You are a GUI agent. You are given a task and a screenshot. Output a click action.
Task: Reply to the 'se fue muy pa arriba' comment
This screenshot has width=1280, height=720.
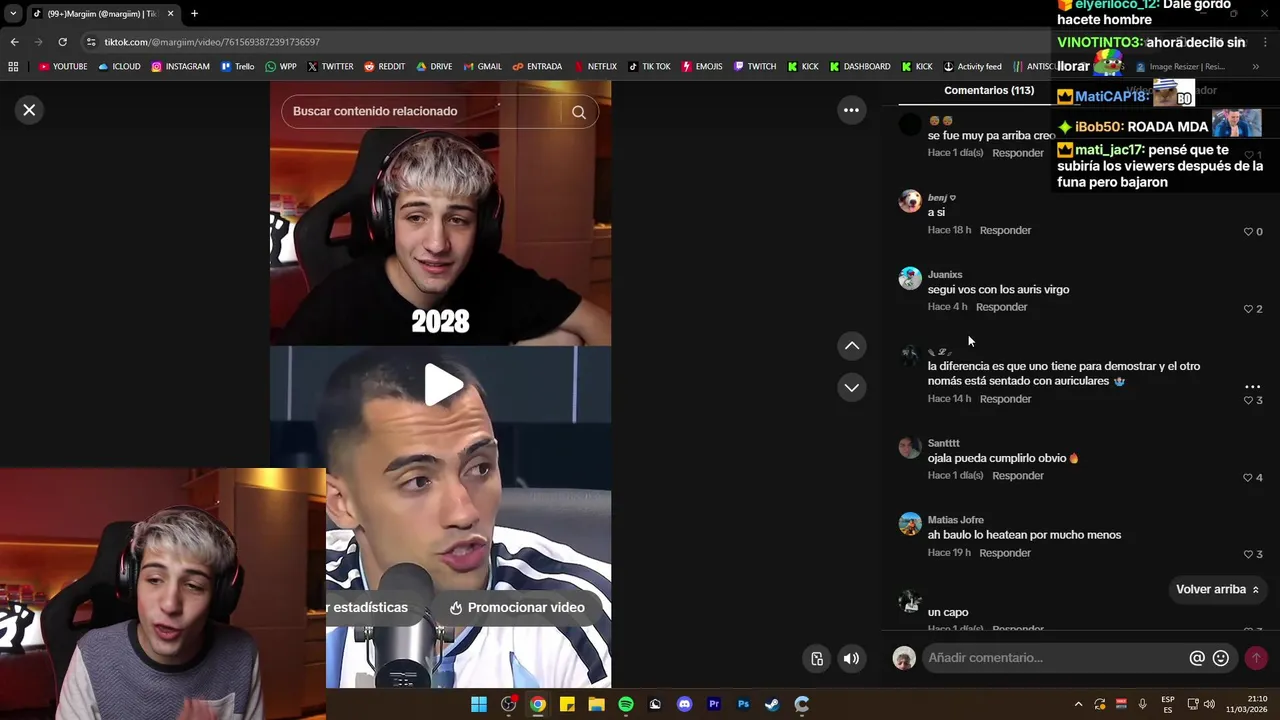point(1018,153)
